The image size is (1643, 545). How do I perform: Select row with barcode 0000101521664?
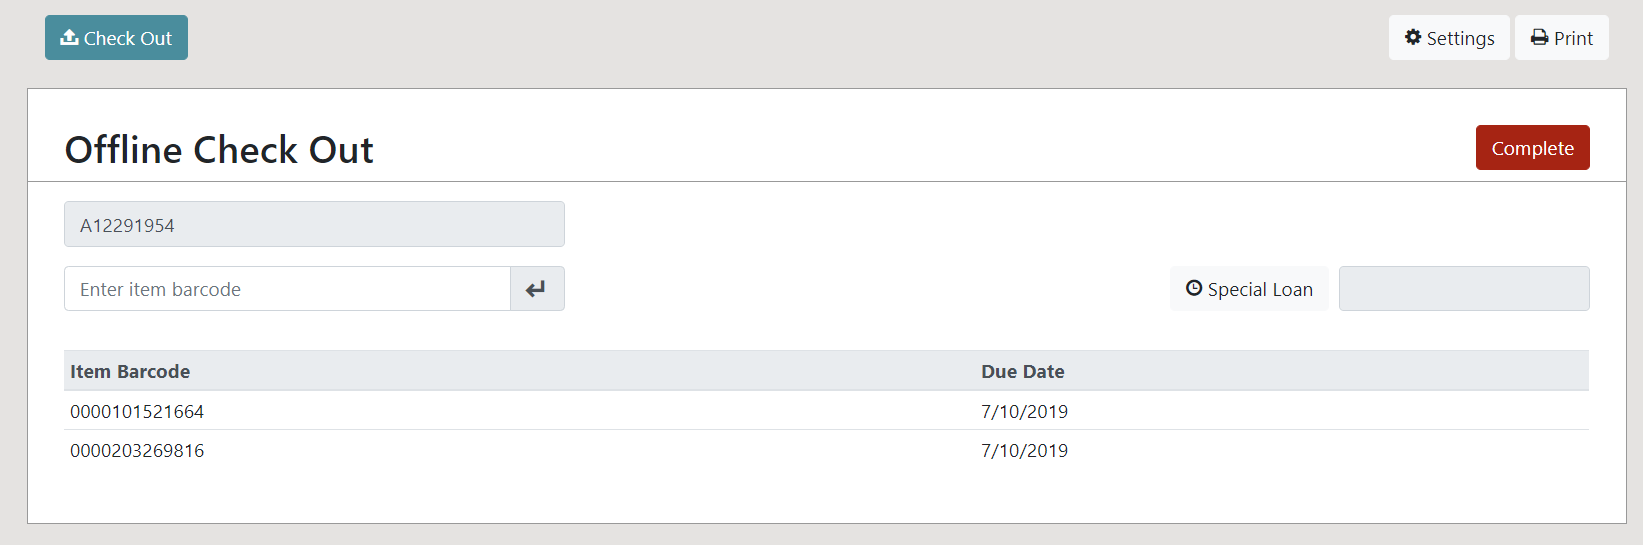click(x=826, y=411)
